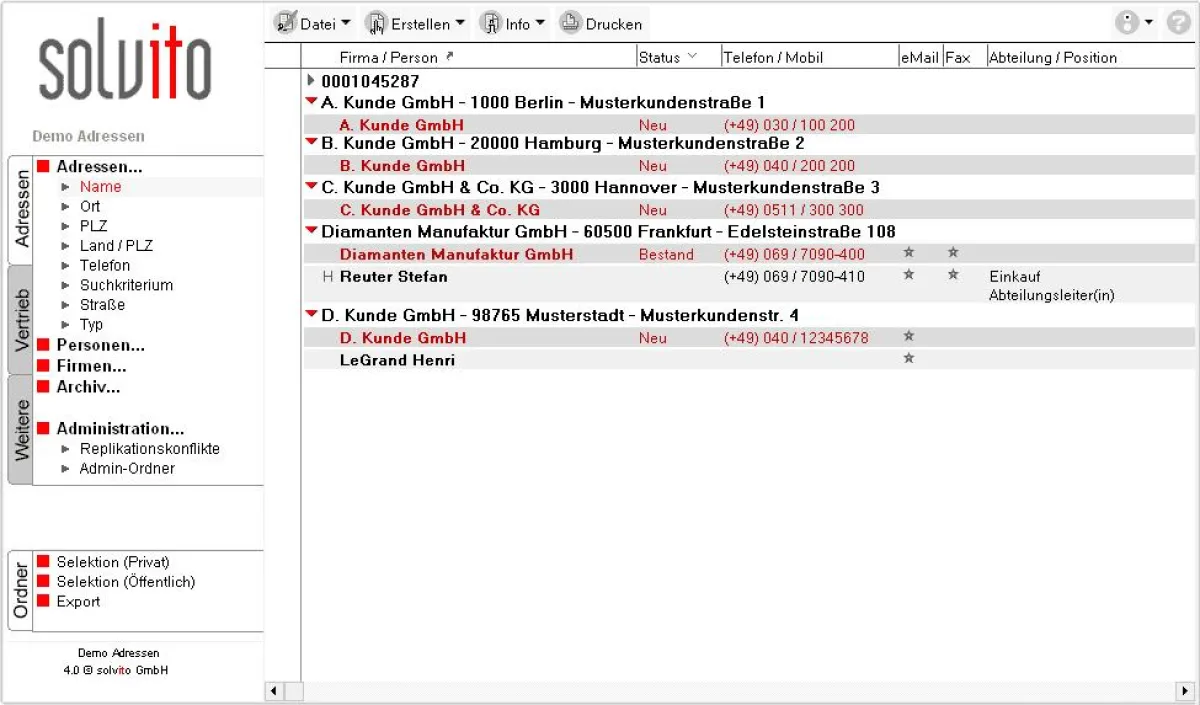1200x705 pixels.
Task: Expand the 0001045287 record
Action: 311,81
